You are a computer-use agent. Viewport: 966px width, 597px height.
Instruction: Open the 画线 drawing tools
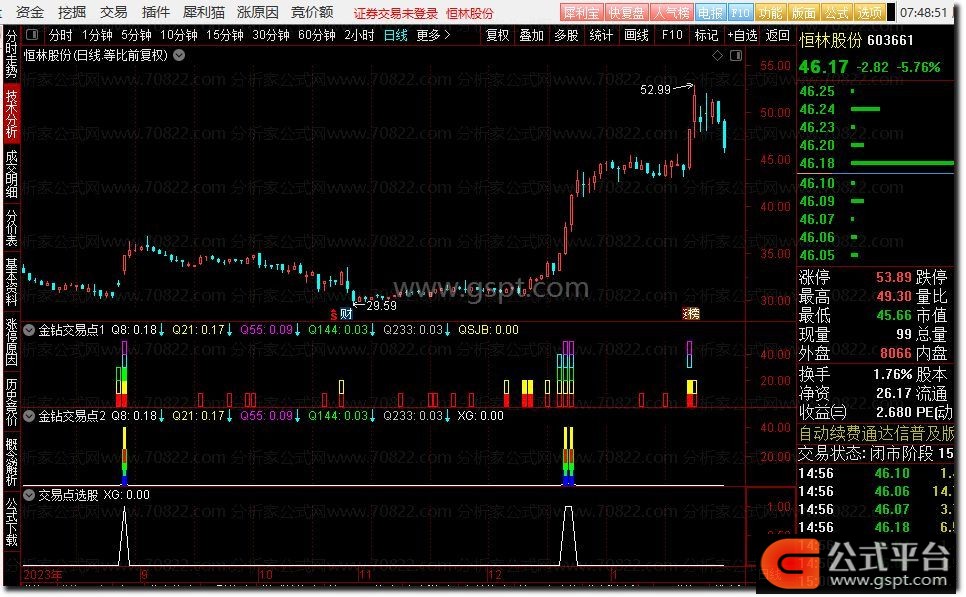(636, 35)
